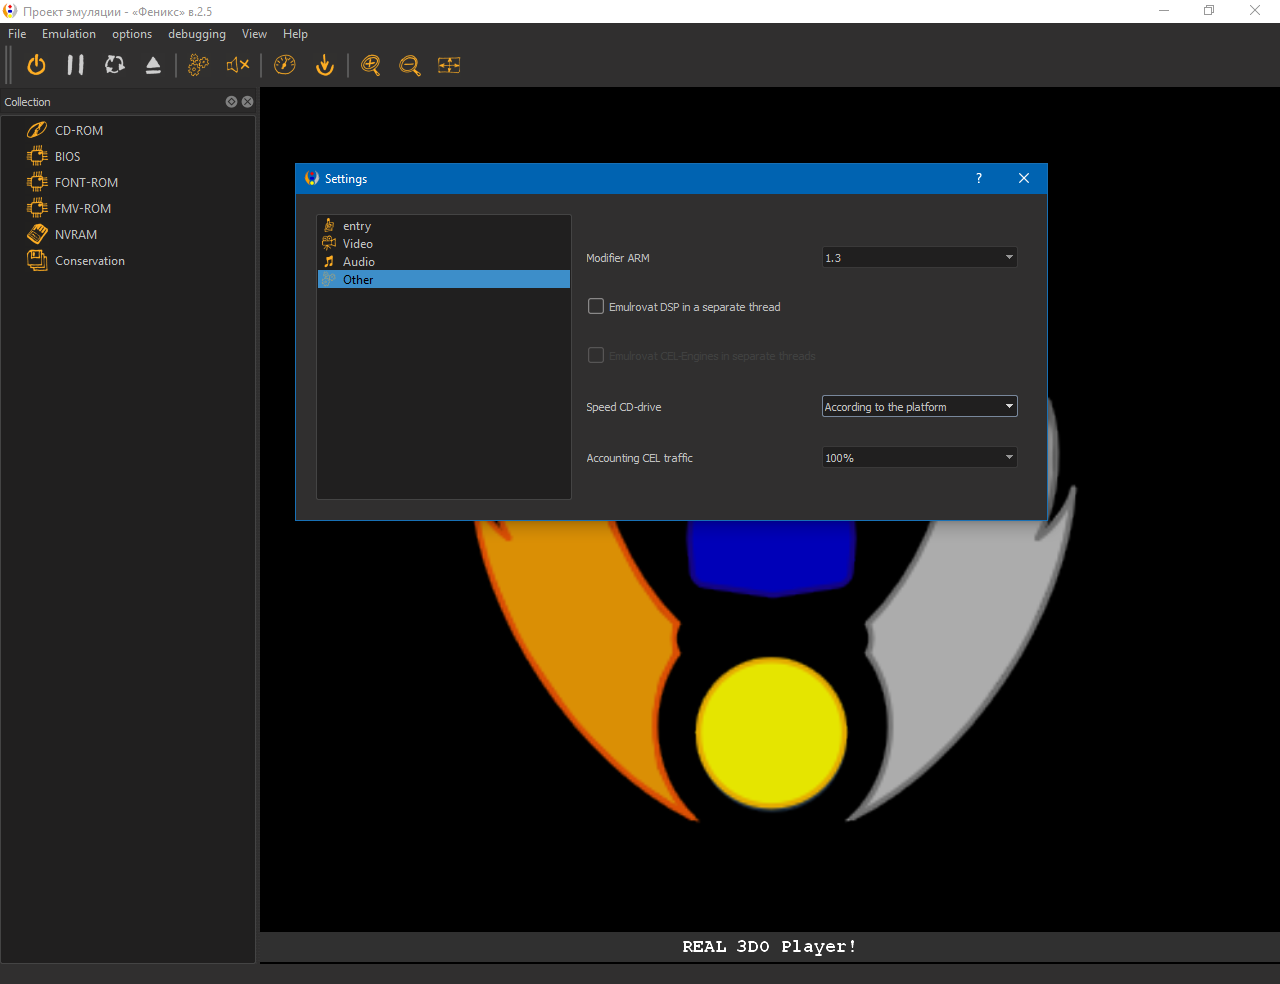This screenshot has height=984, width=1280.
Task: Close the Collection panel
Action: click(247, 102)
